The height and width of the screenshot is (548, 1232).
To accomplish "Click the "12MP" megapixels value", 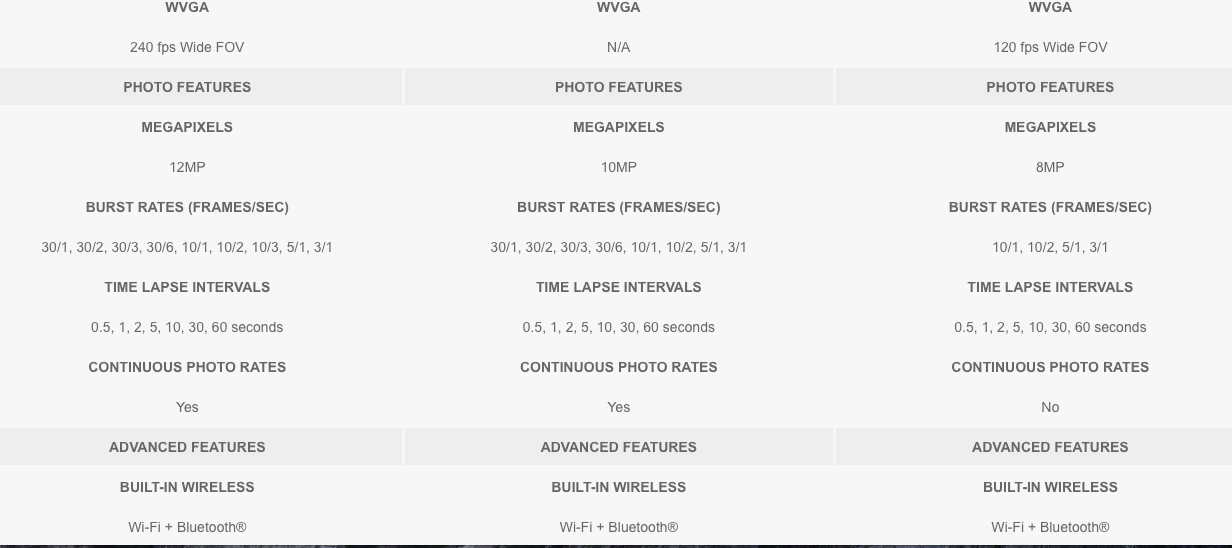I will coord(187,167).
